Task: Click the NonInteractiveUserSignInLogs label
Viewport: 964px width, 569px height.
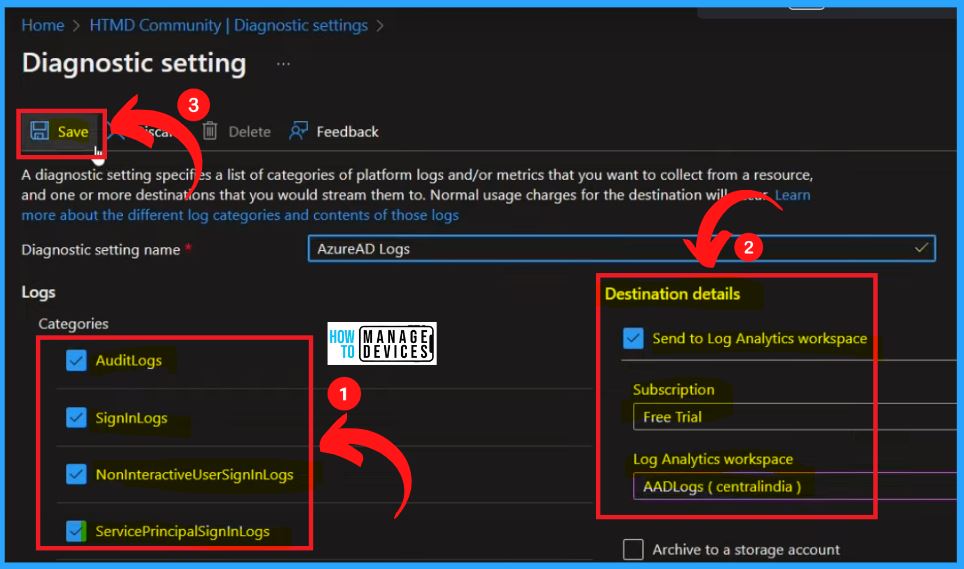Action: tap(194, 474)
